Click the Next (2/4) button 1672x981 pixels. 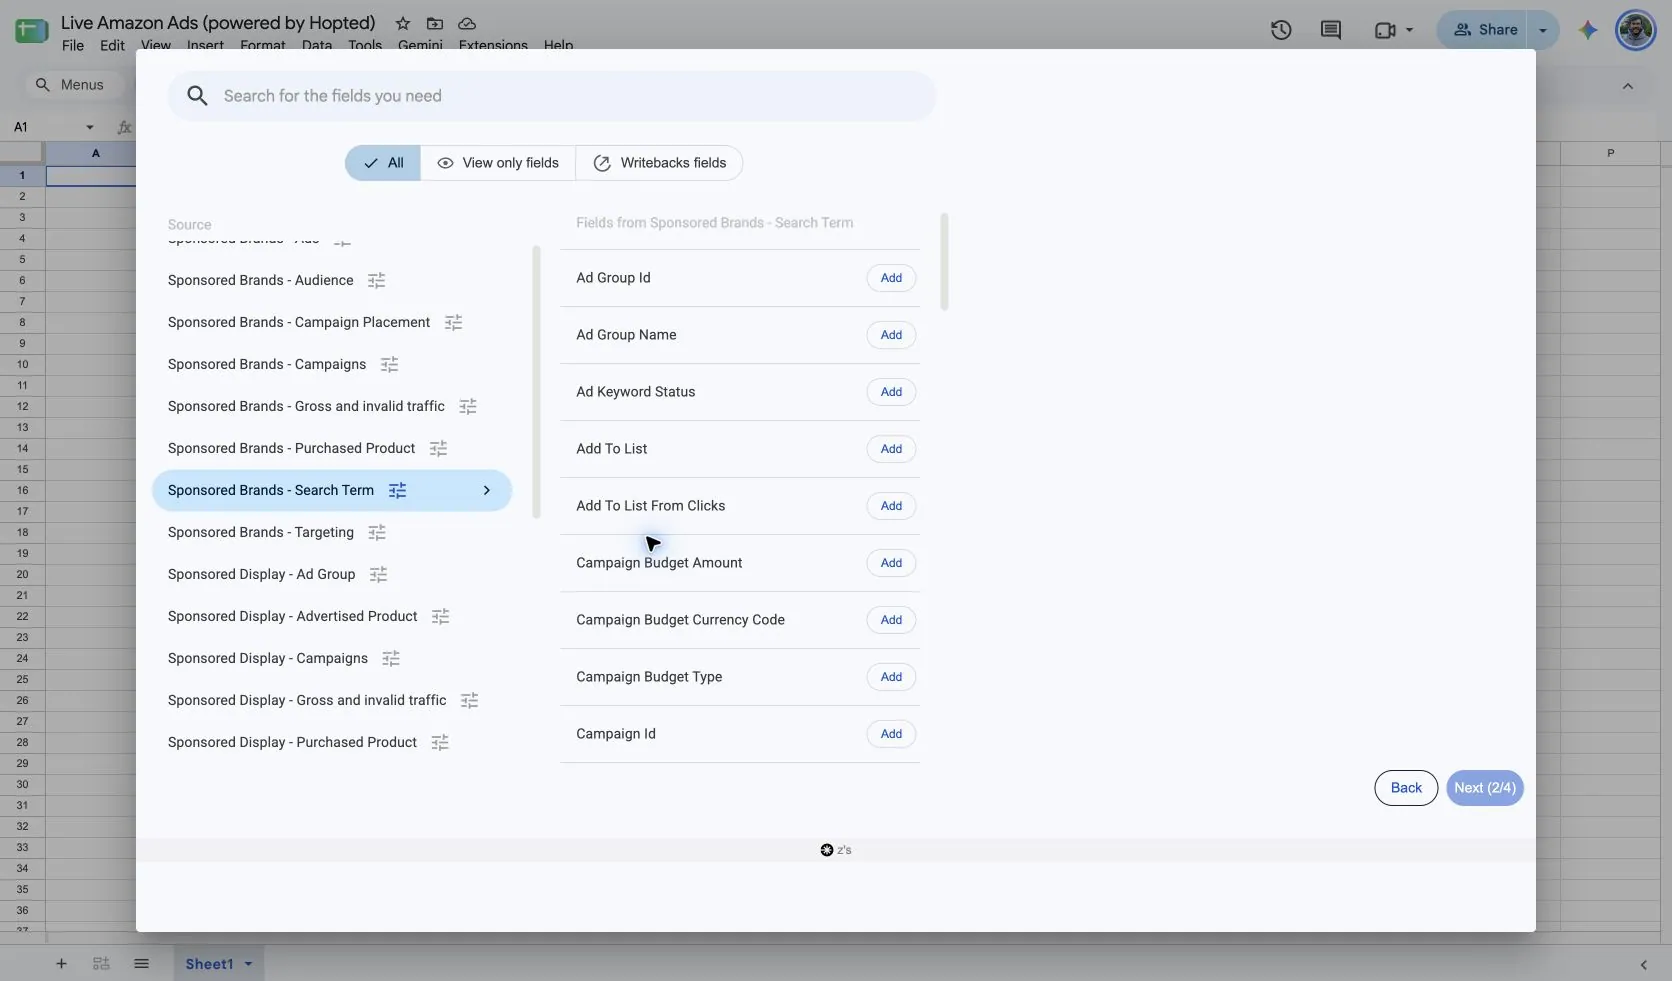[1485, 788]
